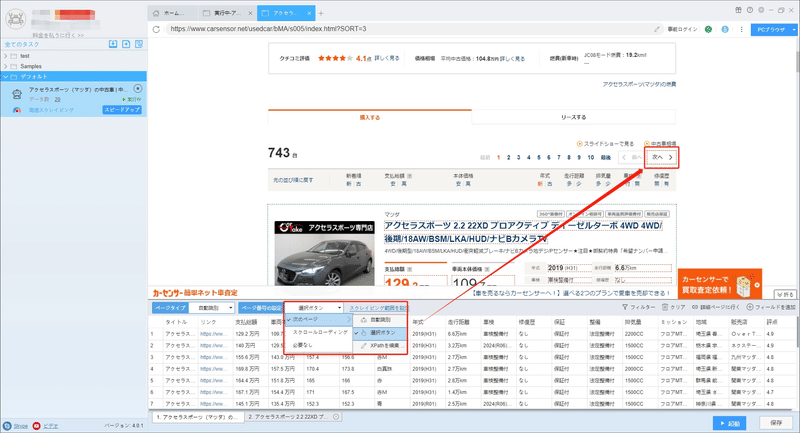Go to page 2 in pagination
800x433 pixels.
click(508, 158)
